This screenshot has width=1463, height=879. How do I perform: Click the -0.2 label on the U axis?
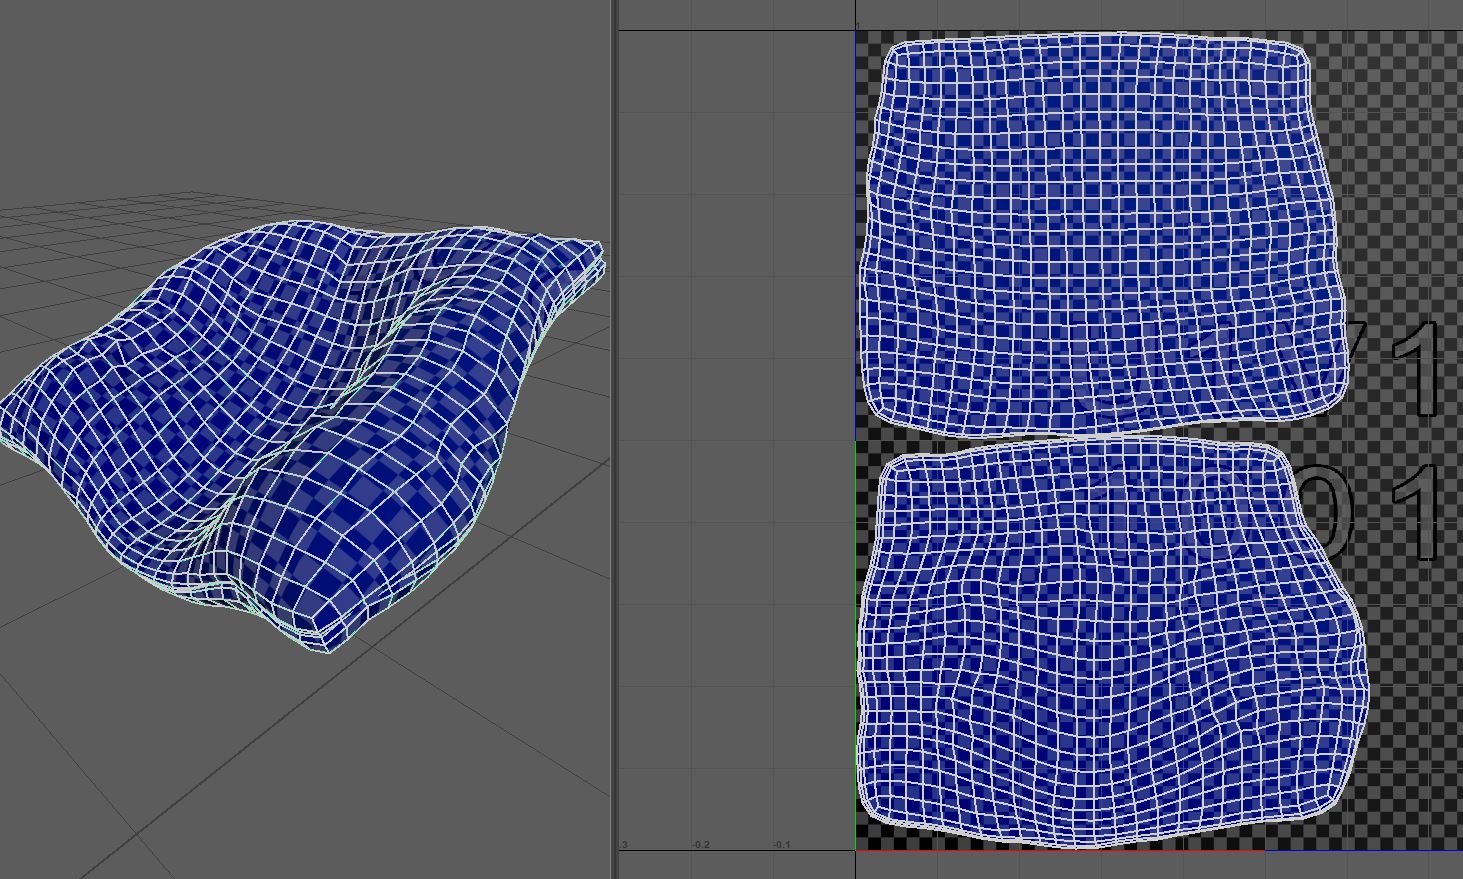tap(701, 845)
